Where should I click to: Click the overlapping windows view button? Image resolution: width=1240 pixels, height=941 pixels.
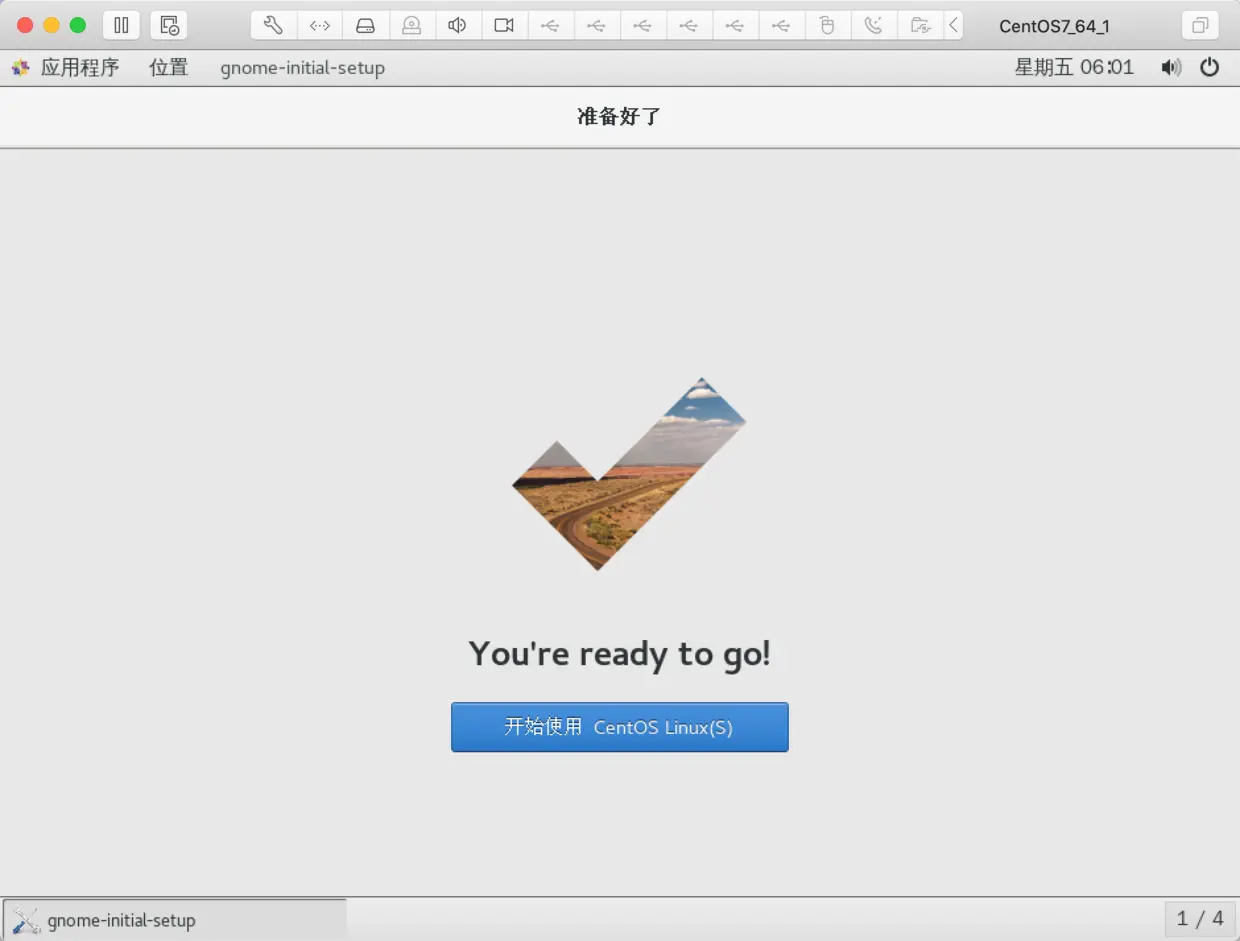click(x=1199, y=25)
